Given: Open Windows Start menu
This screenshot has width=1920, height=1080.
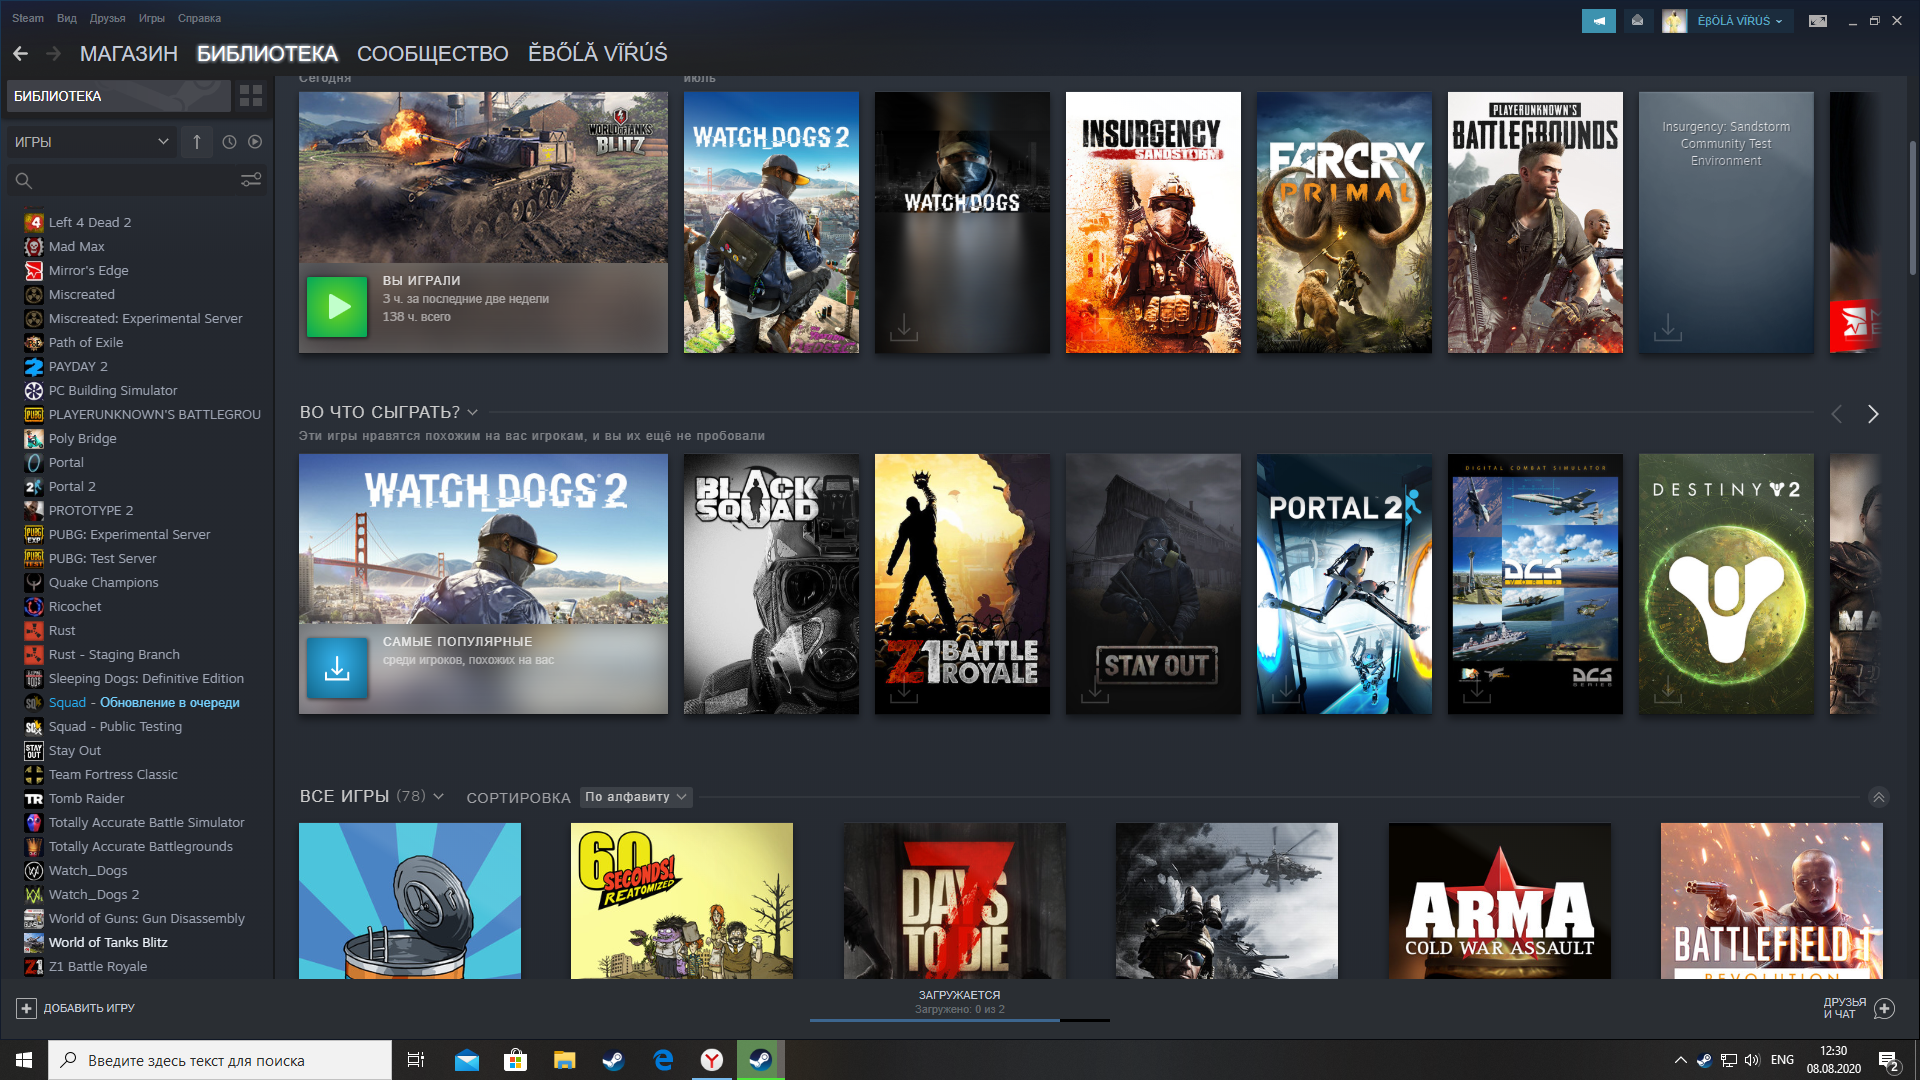Looking at the screenshot, I should coord(24,1060).
